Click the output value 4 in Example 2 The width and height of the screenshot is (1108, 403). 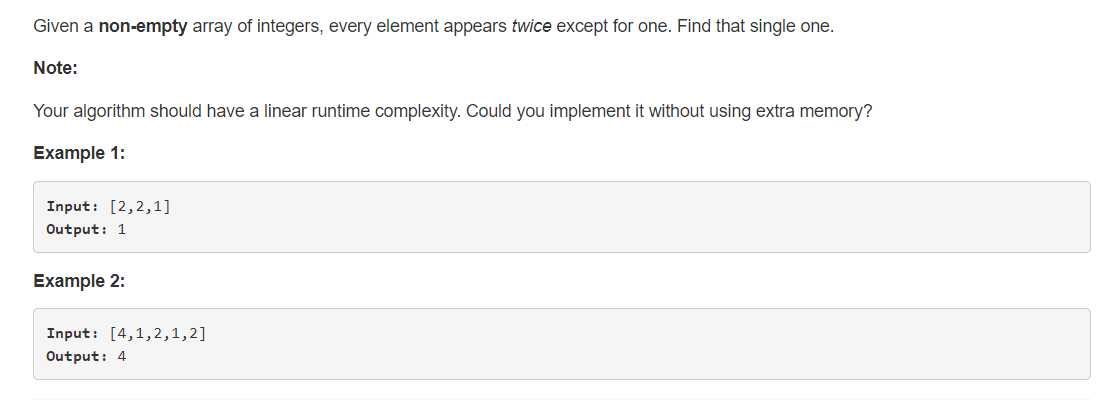[x=122, y=356]
